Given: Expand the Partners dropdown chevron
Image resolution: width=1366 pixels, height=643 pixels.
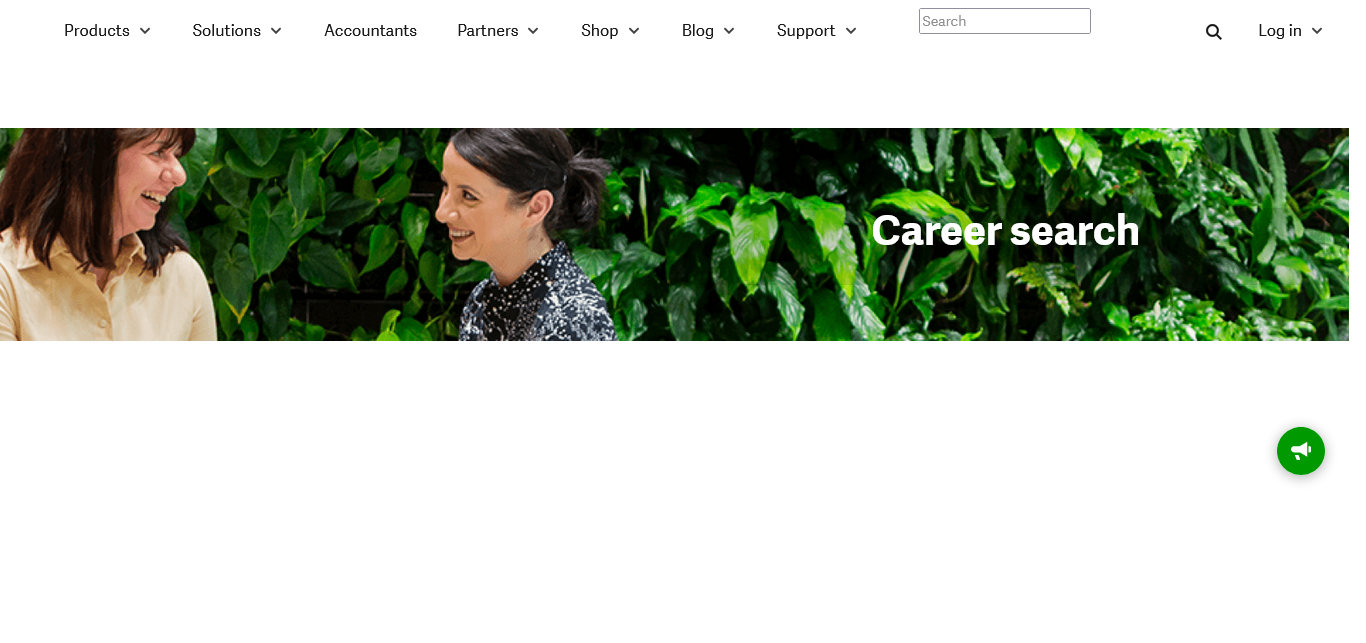Looking at the screenshot, I should click(533, 31).
